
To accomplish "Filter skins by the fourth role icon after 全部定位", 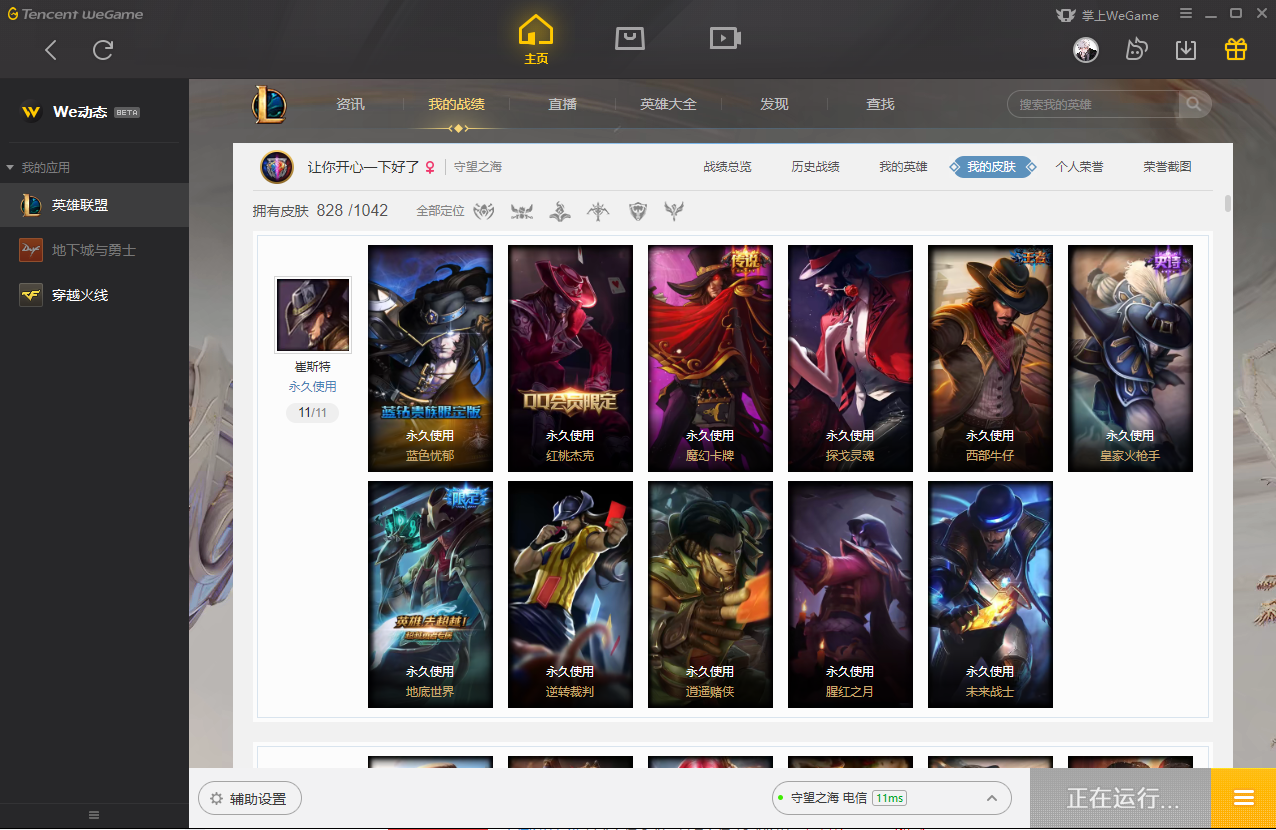I will pyautogui.click(x=598, y=211).
